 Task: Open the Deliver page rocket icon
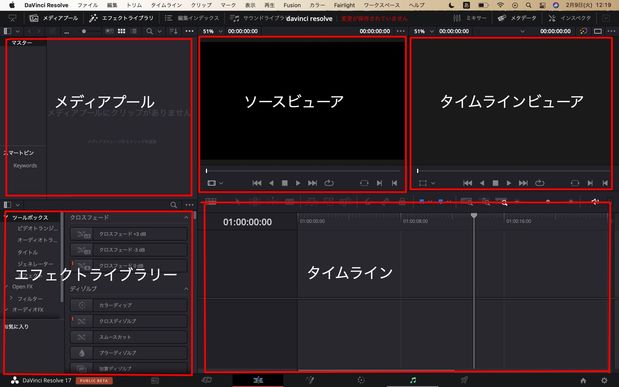pyautogui.click(x=465, y=380)
